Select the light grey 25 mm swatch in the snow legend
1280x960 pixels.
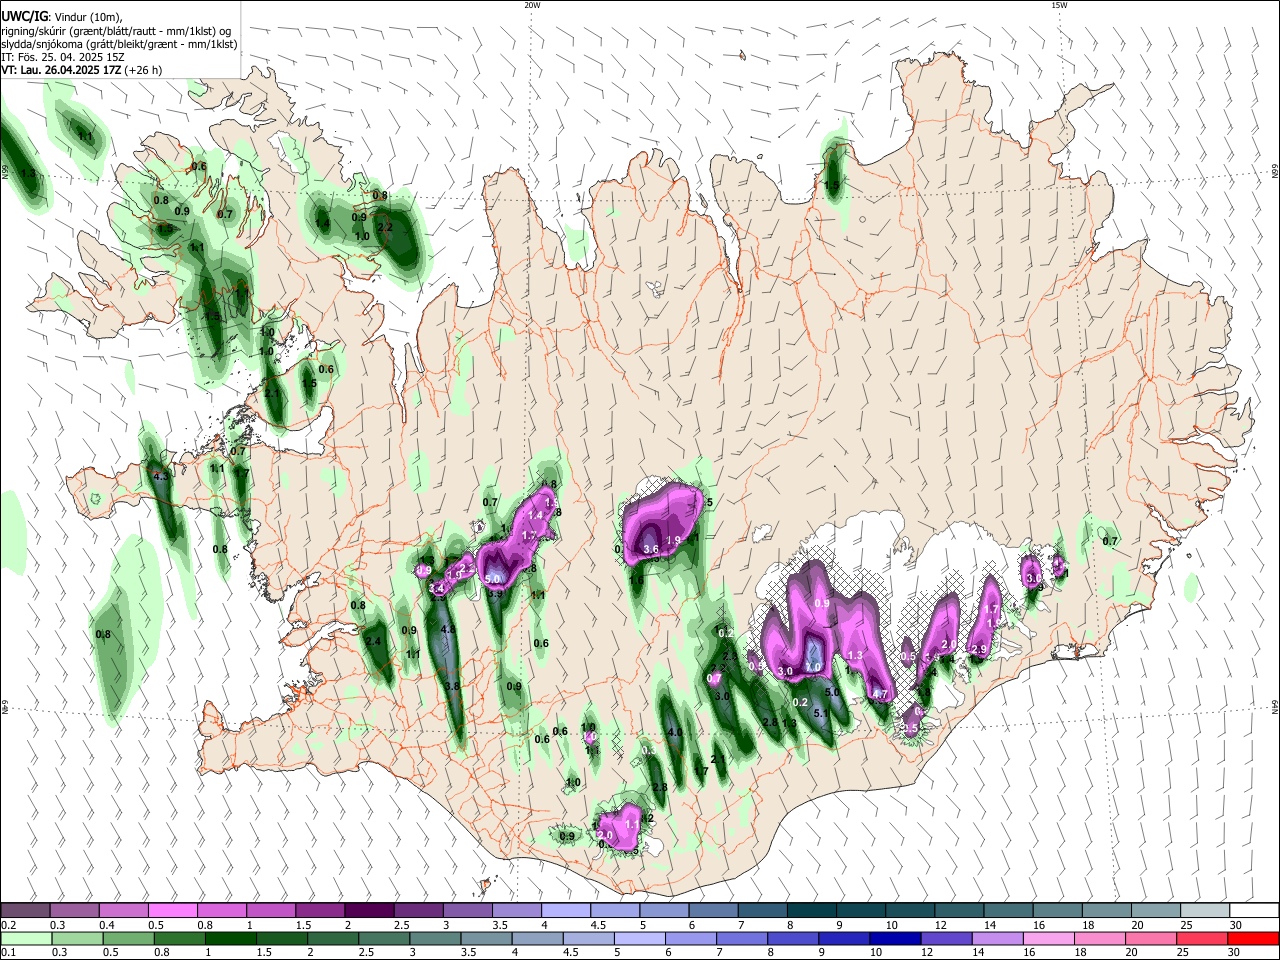click(1204, 910)
